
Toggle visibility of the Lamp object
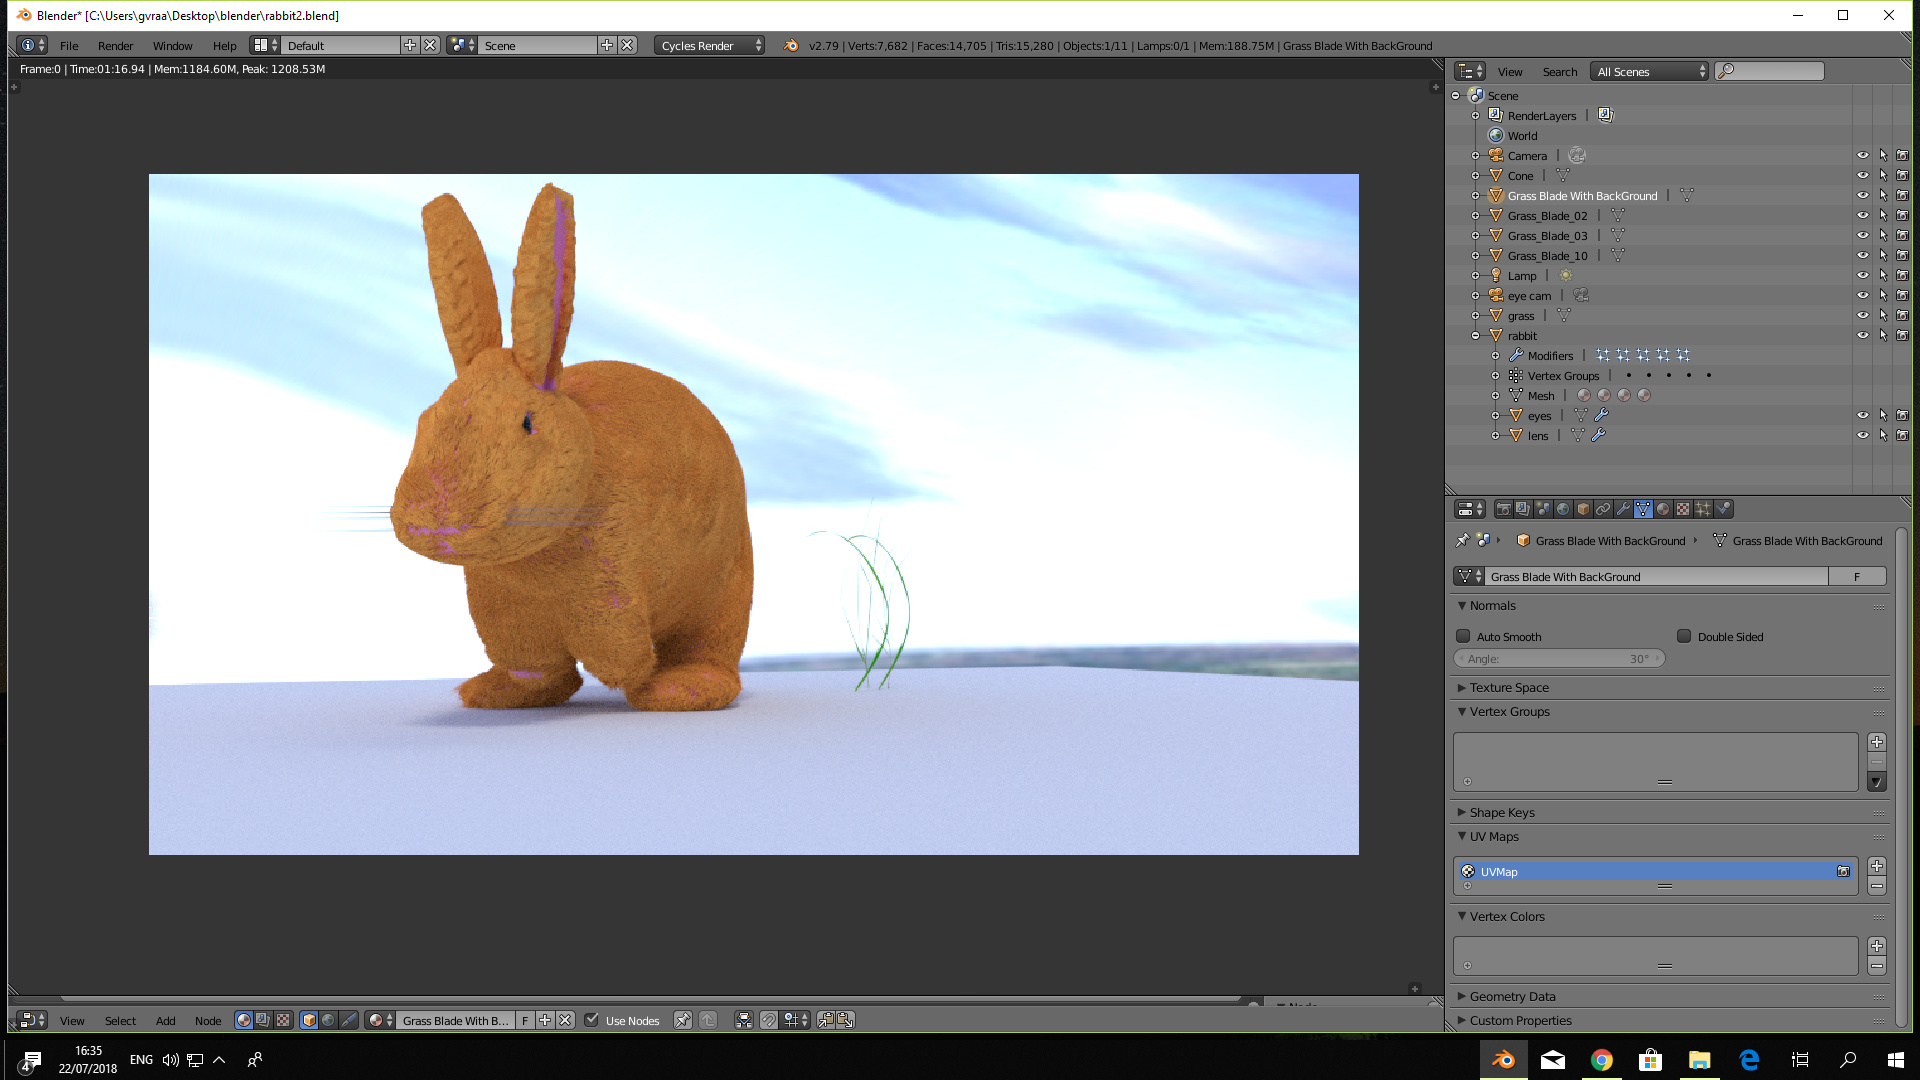[1863, 276]
